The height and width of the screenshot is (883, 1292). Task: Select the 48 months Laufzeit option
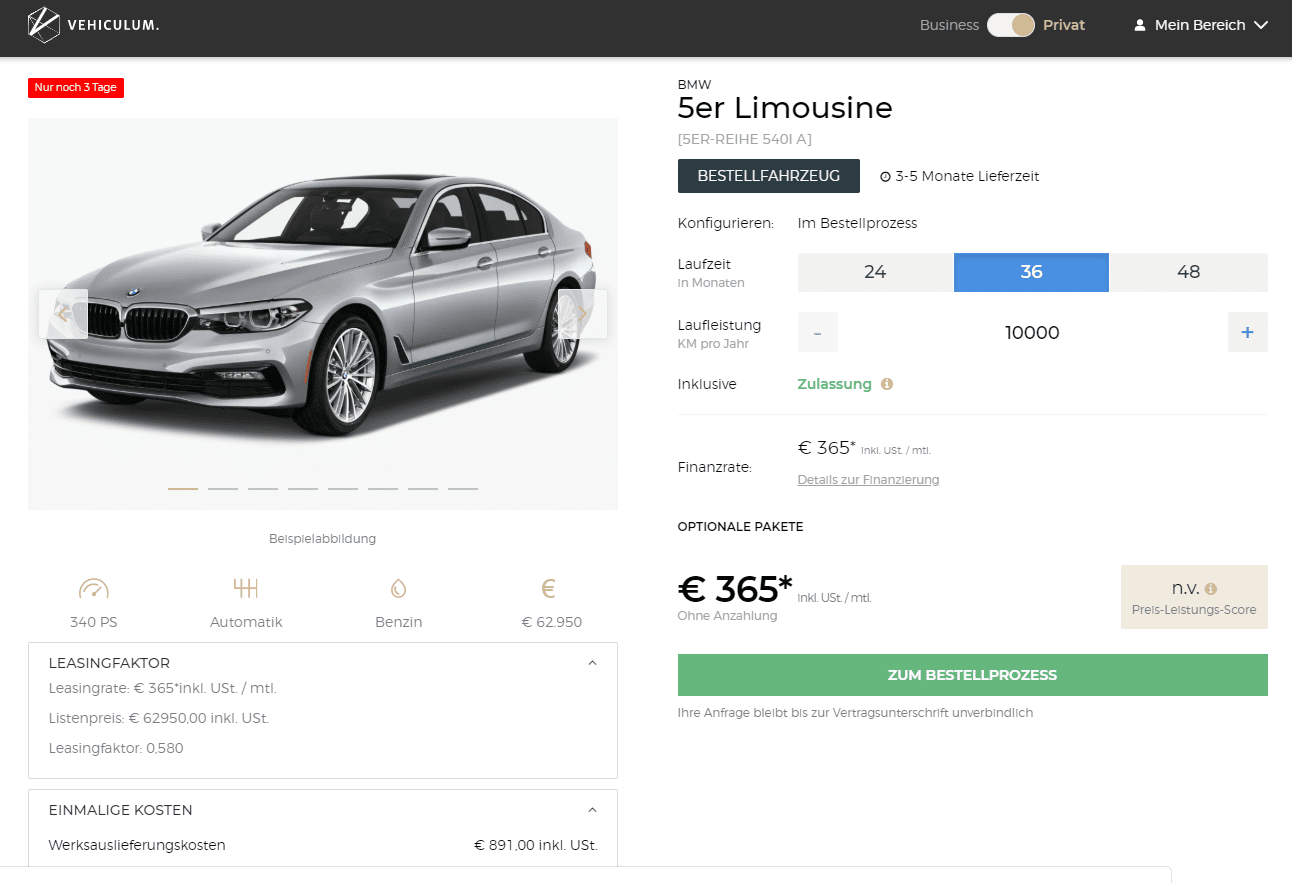[x=1189, y=272]
